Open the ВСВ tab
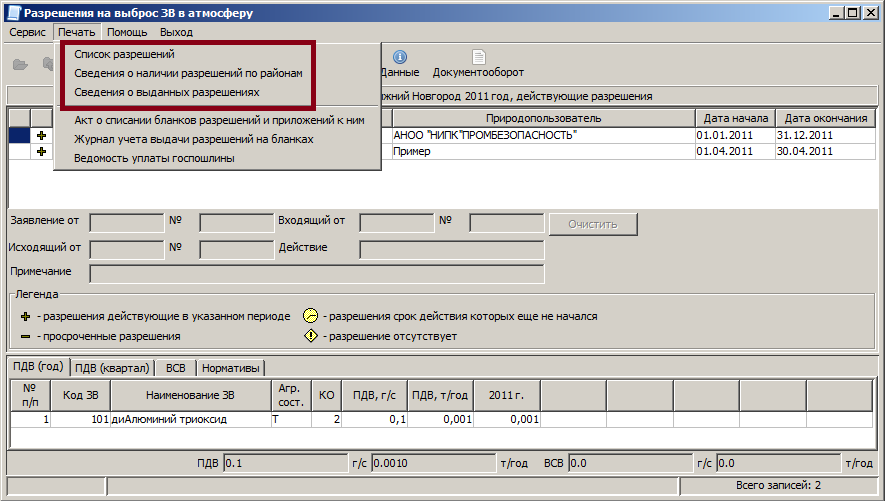The image size is (885, 501). pos(176,367)
